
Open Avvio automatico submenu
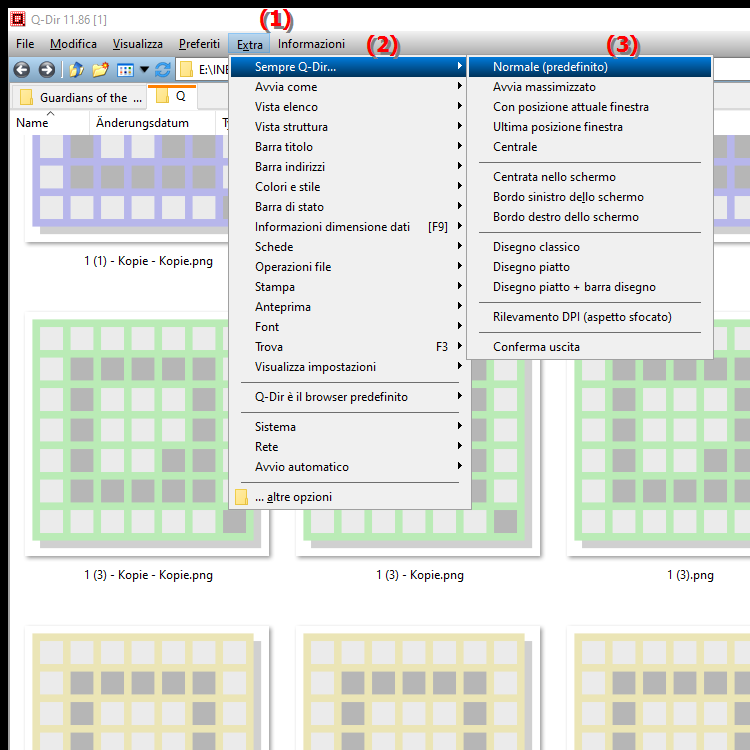pos(350,467)
